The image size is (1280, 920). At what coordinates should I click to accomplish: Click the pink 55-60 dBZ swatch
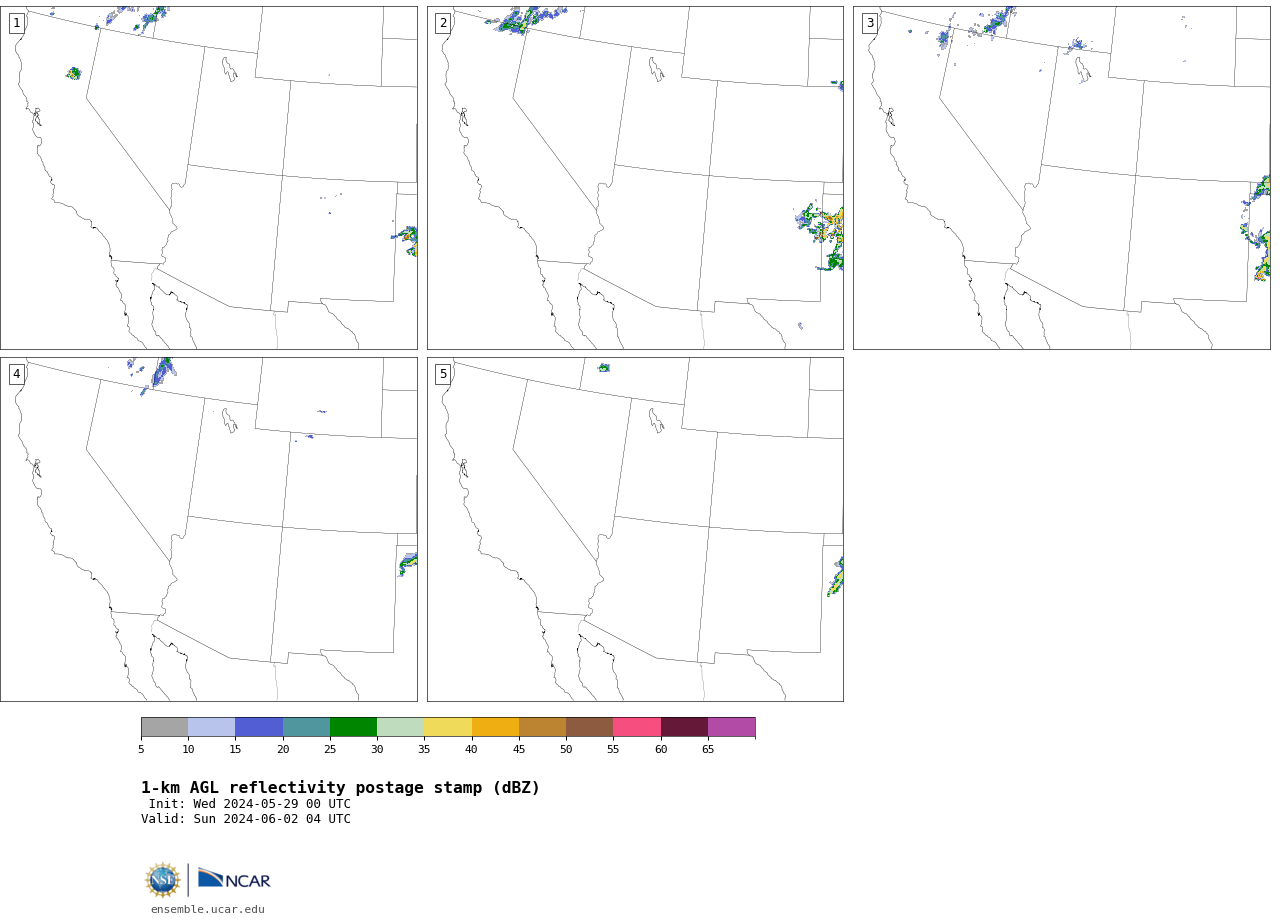637,727
